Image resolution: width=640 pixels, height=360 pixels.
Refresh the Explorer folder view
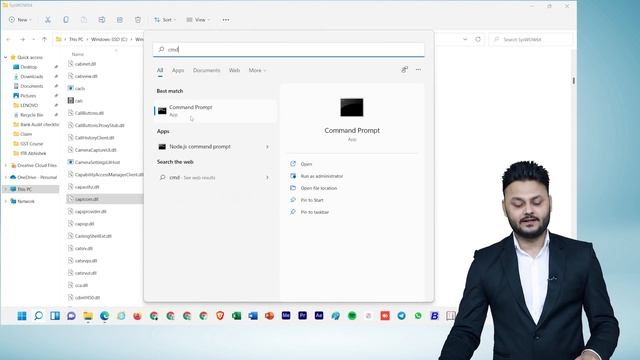[478, 39]
